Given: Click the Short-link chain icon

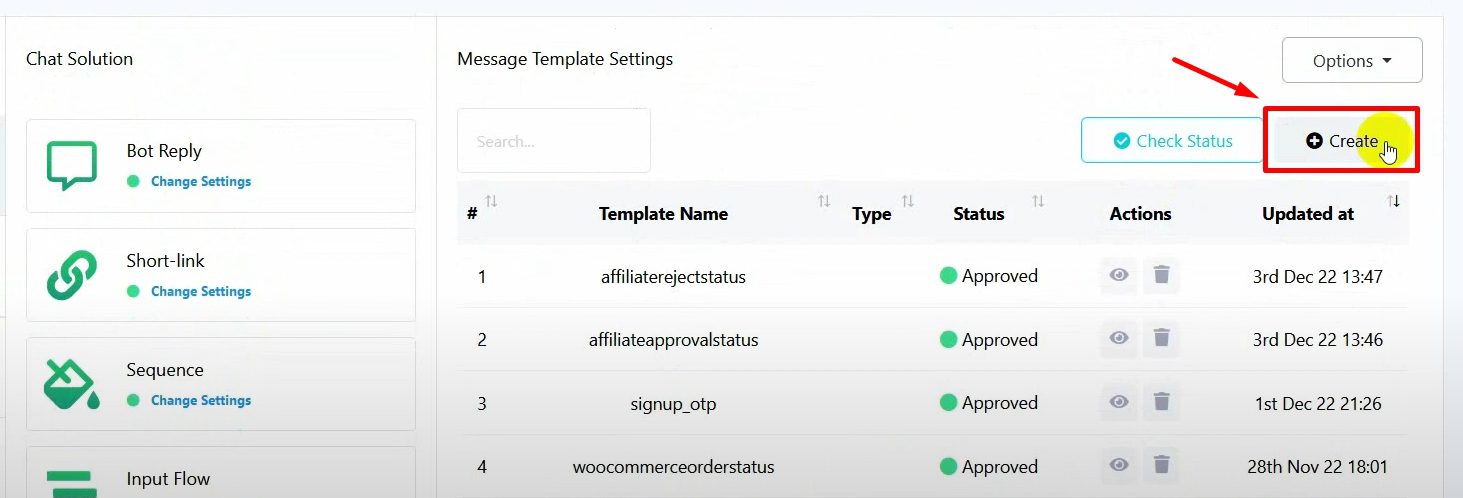Looking at the screenshot, I should click(71, 275).
